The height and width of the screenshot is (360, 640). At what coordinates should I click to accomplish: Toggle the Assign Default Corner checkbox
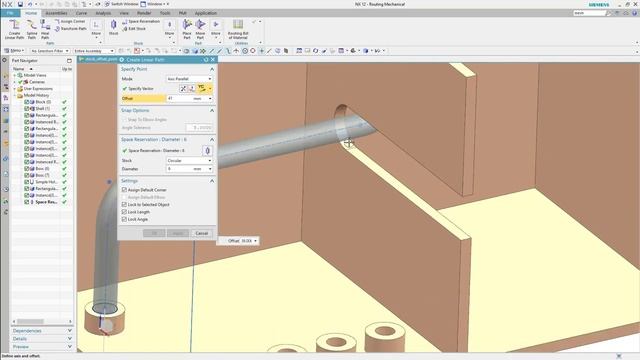[124, 190]
